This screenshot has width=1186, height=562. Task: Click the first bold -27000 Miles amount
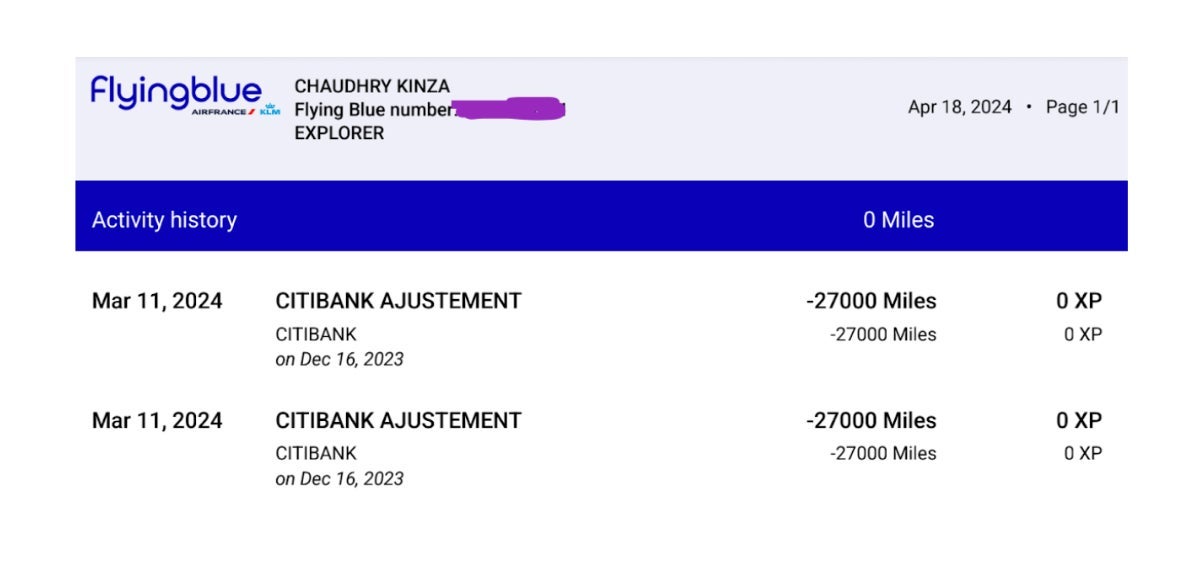click(x=871, y=300)
